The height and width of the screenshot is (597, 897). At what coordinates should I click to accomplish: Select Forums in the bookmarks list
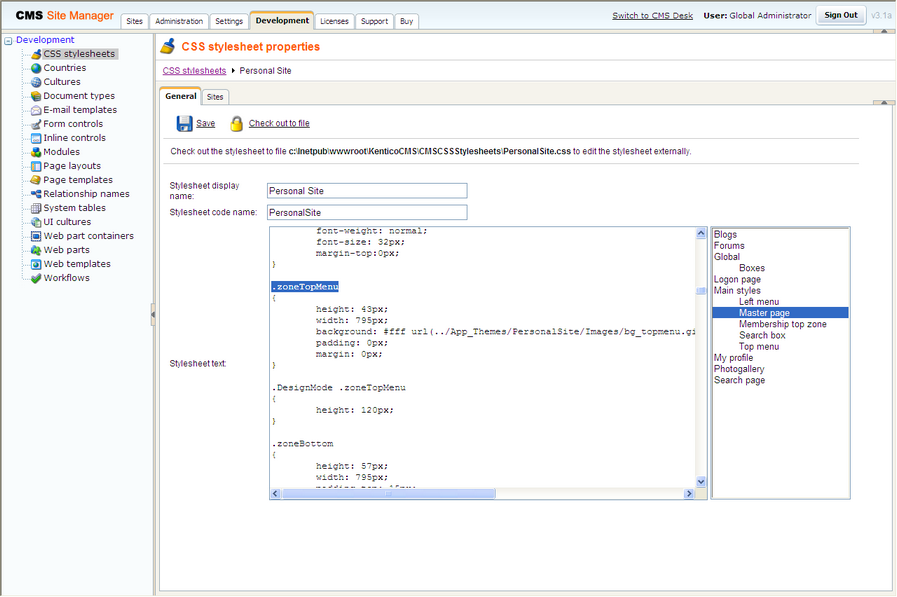click(x=729, y=246)
